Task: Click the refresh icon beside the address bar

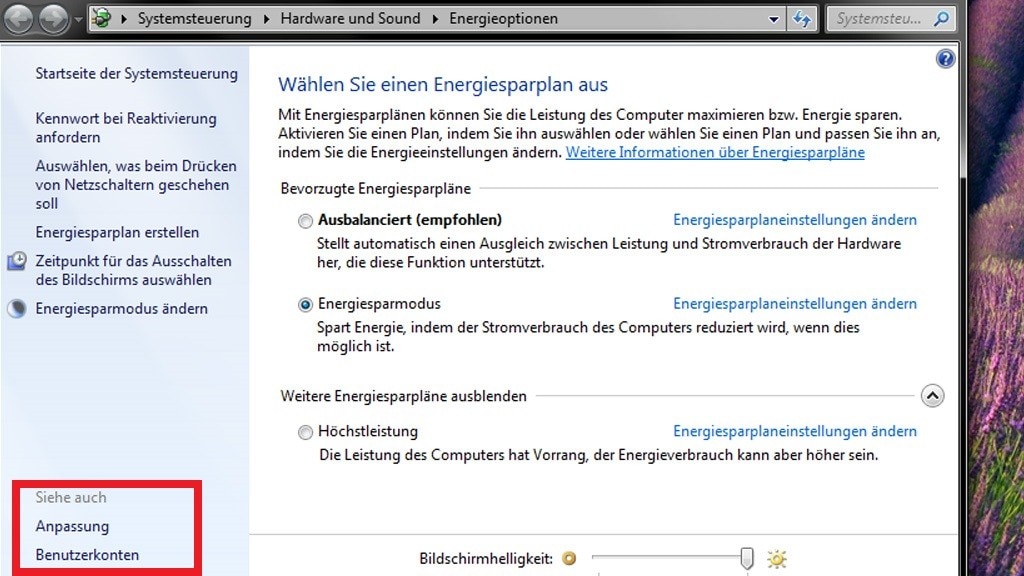Action: pyautogui.click(x=802, y=19)
